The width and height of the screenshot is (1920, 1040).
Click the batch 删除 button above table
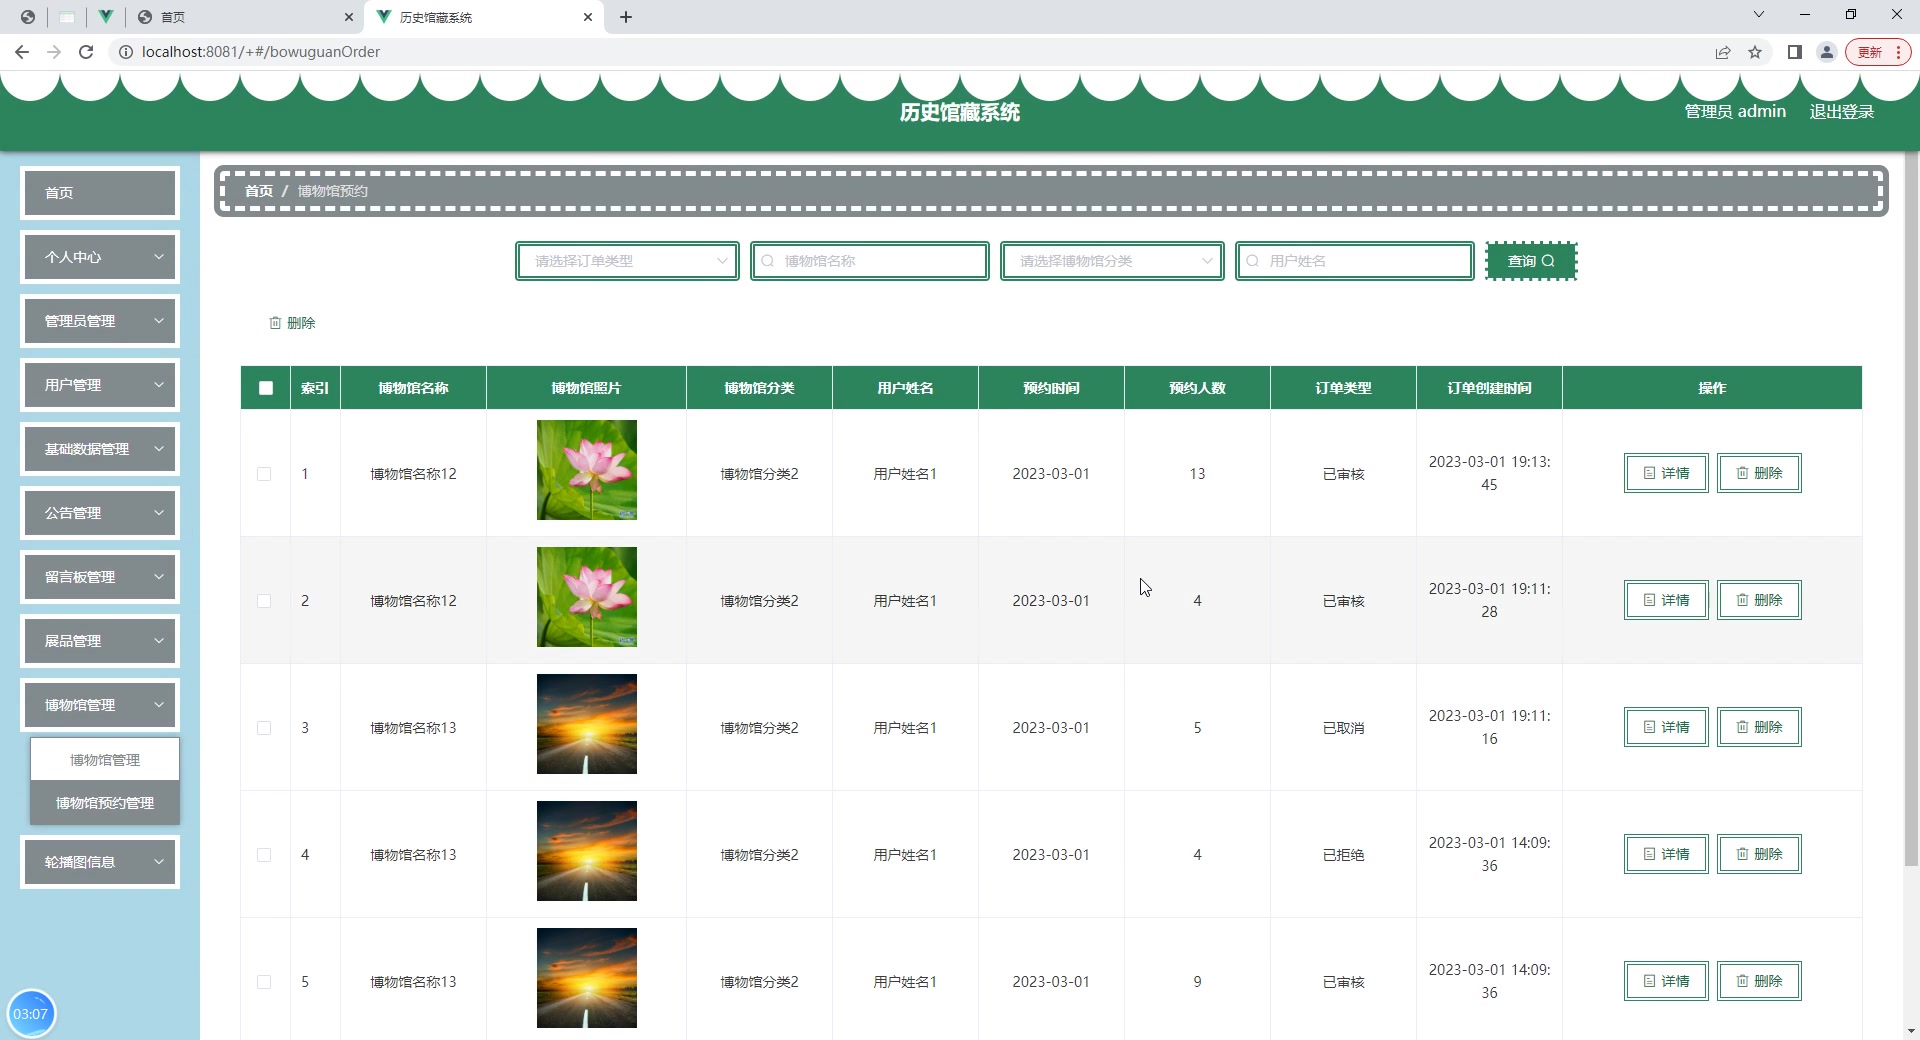[x=292, y=323]
